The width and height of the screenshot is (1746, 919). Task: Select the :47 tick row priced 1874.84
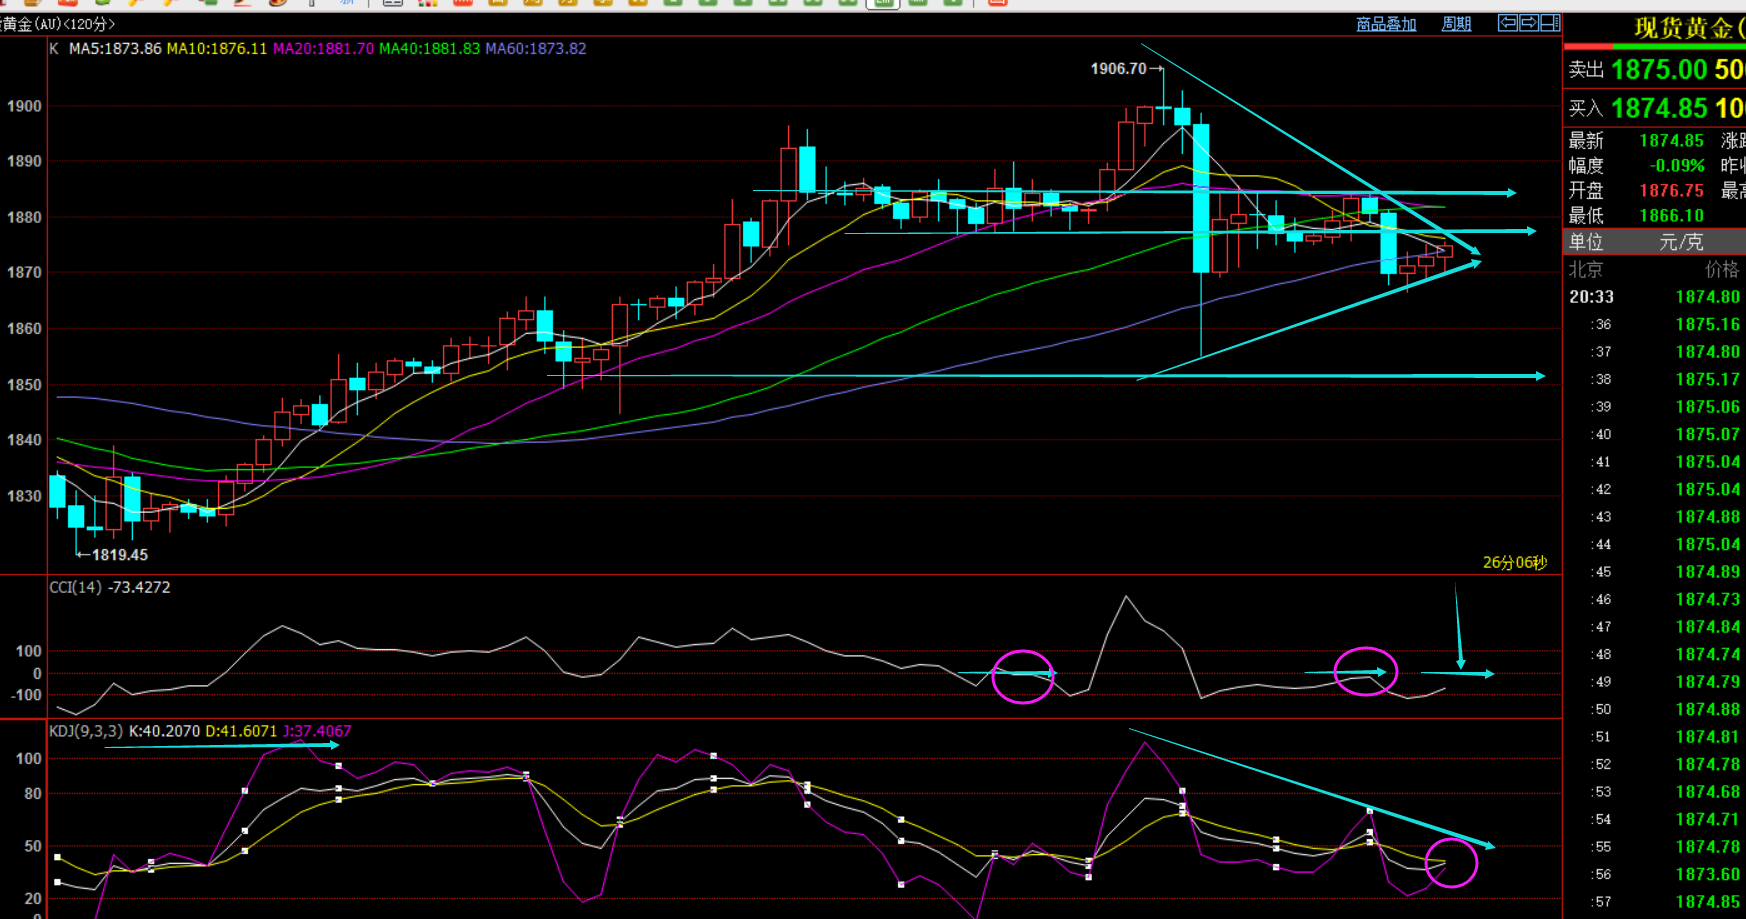[x=1654, y=627]
